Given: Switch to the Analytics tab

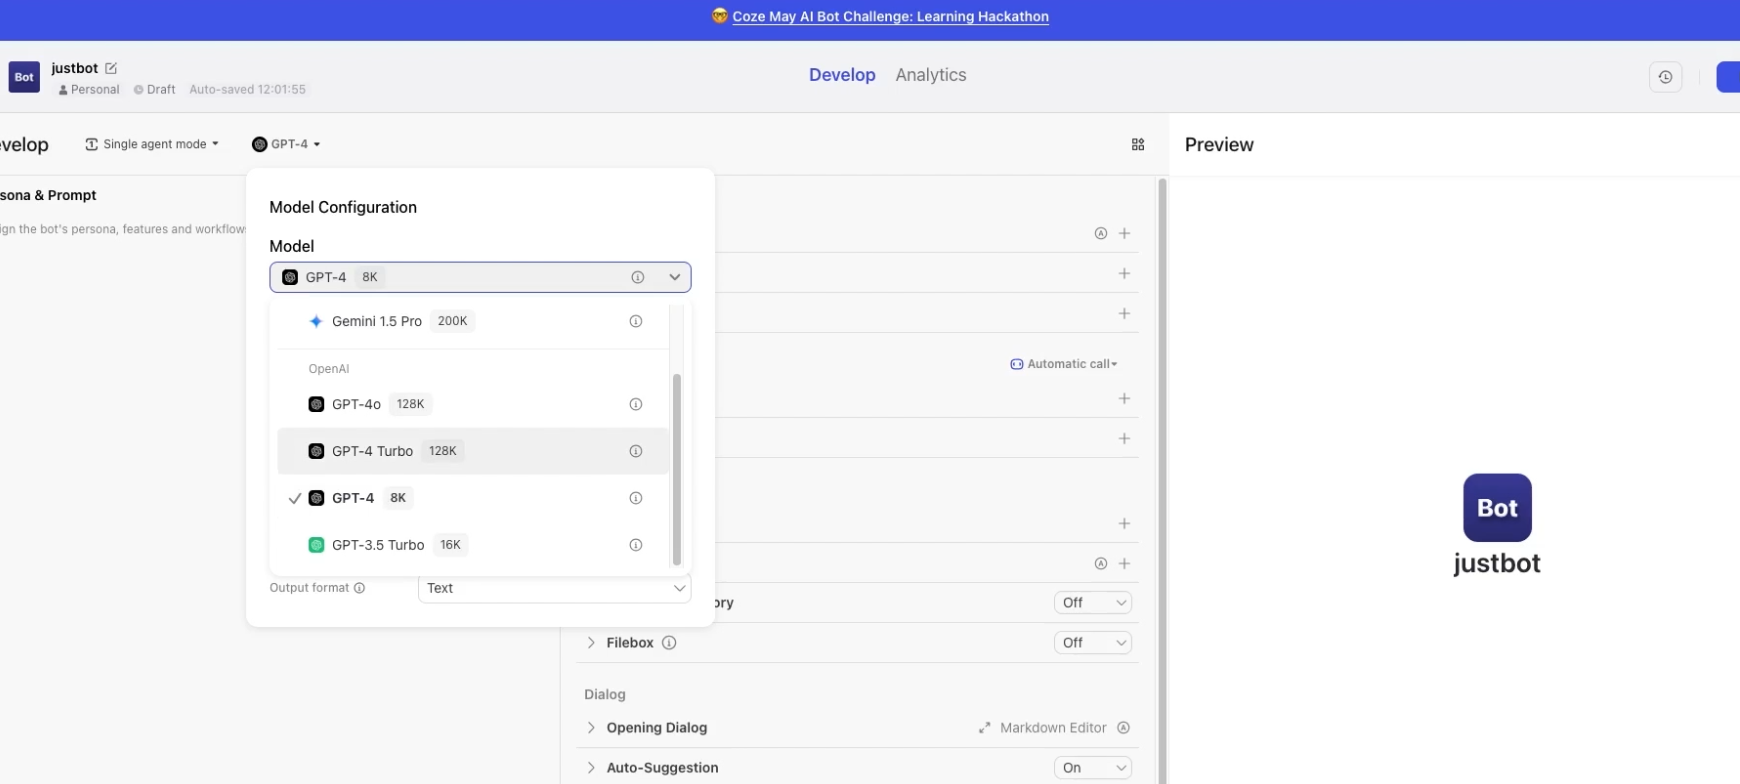Looking at the screenshot, I should [x=930, y=75].
